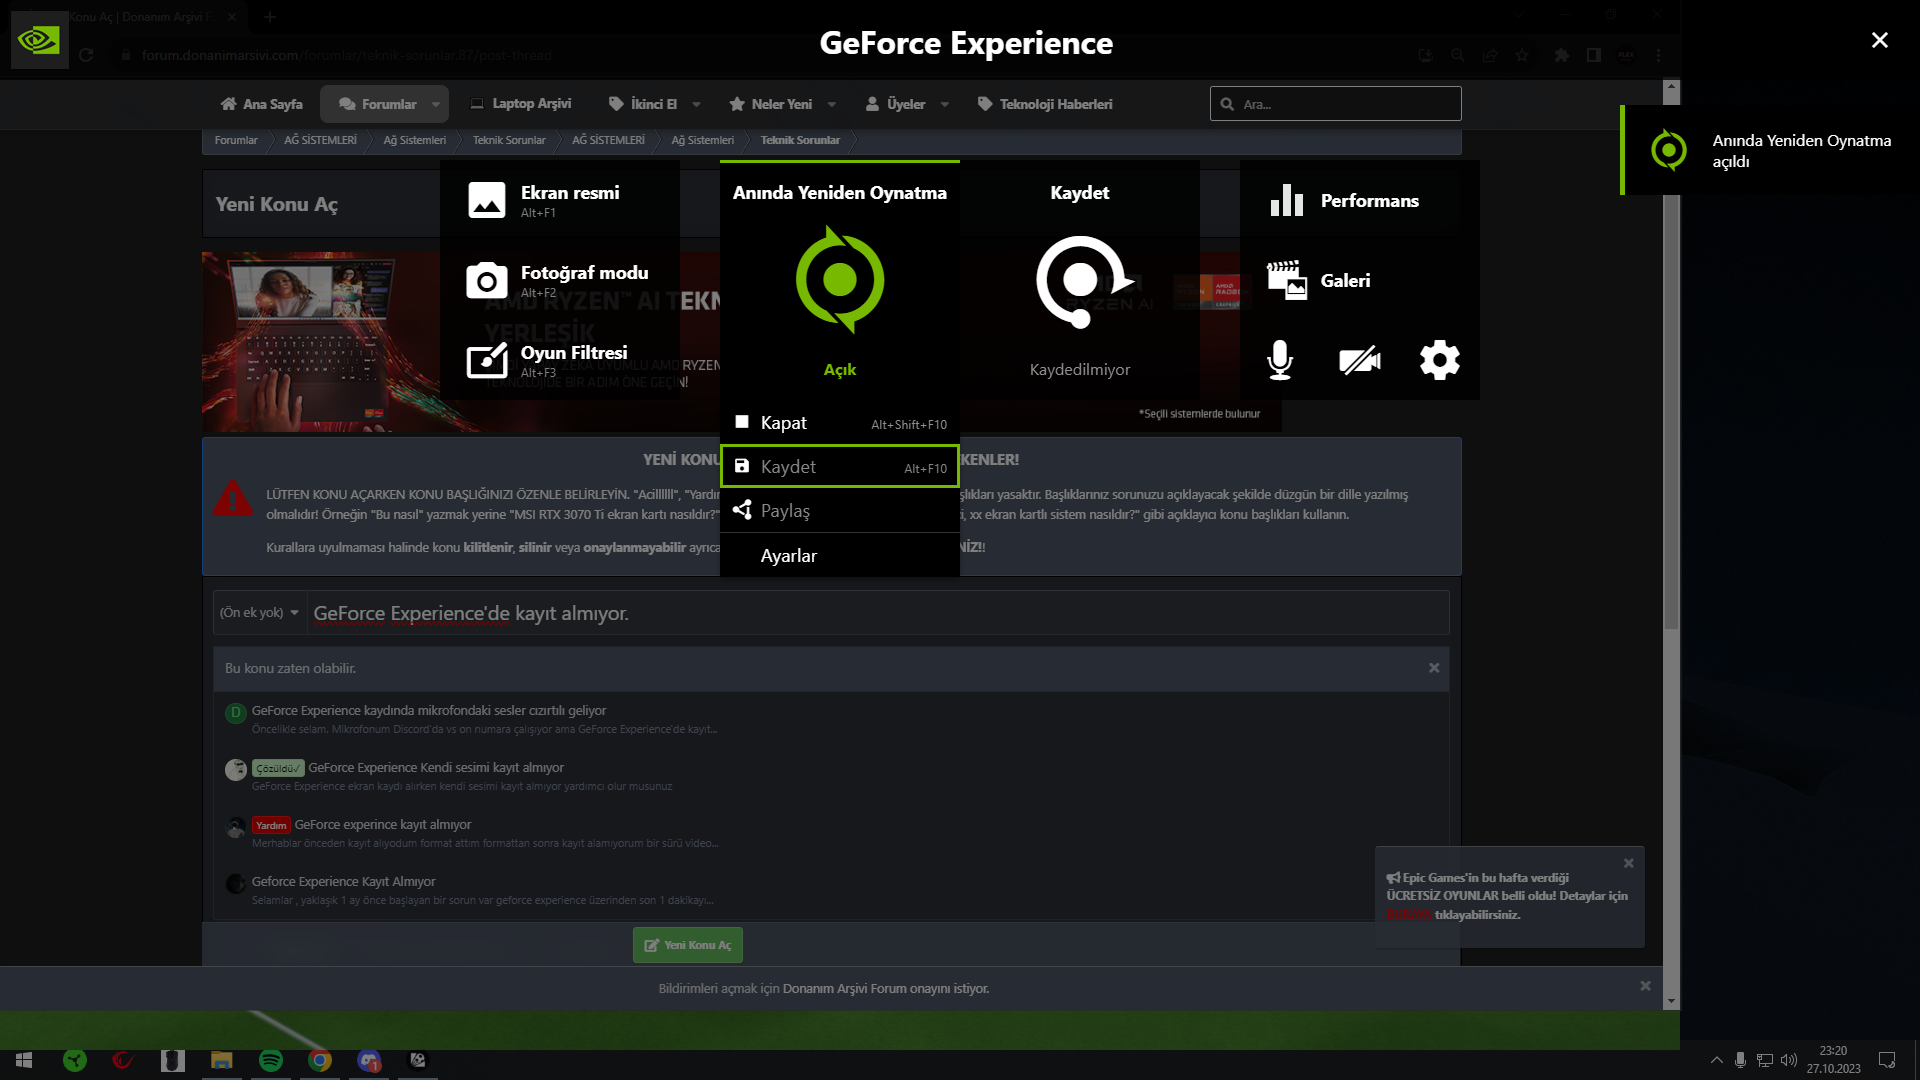
Task: Click the Yeni Konu Aç button
Action: click(688, 945)
